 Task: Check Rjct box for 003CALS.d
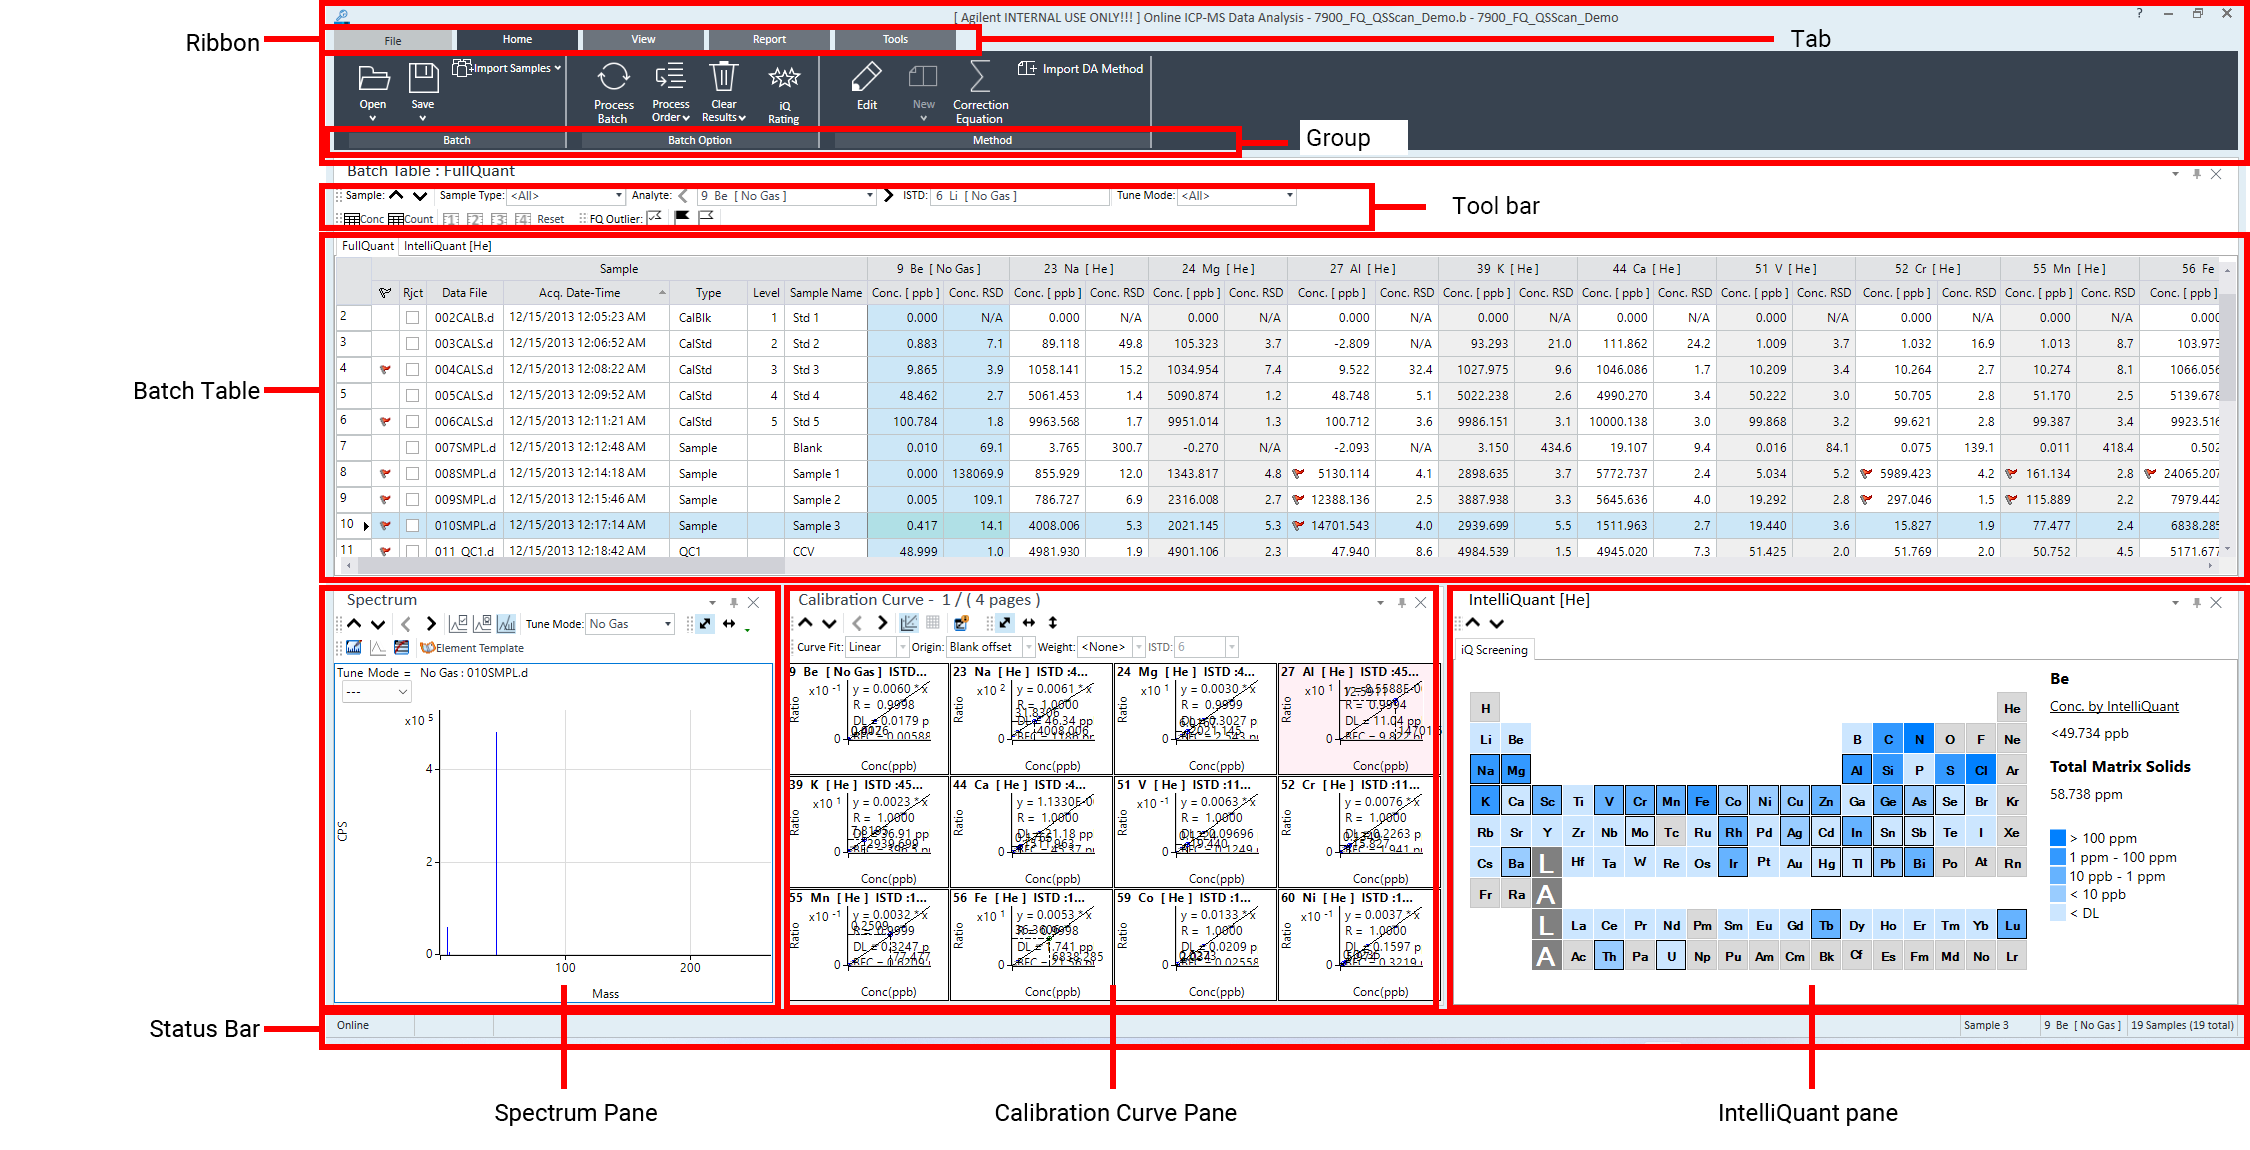412,343
